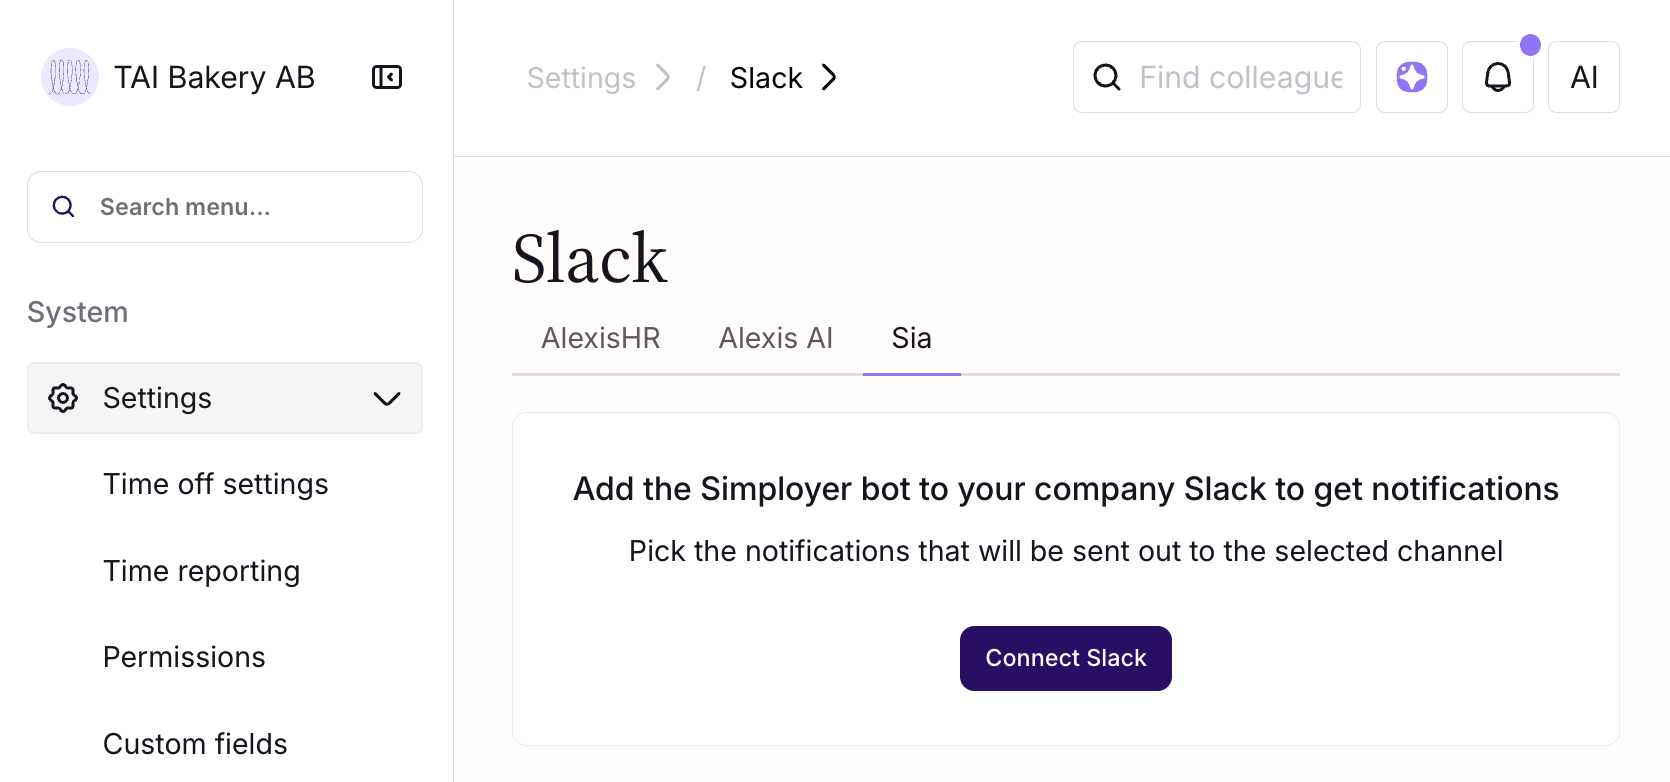Expand the chevron next to Slack breadcrumb

[x=829, y=77]
